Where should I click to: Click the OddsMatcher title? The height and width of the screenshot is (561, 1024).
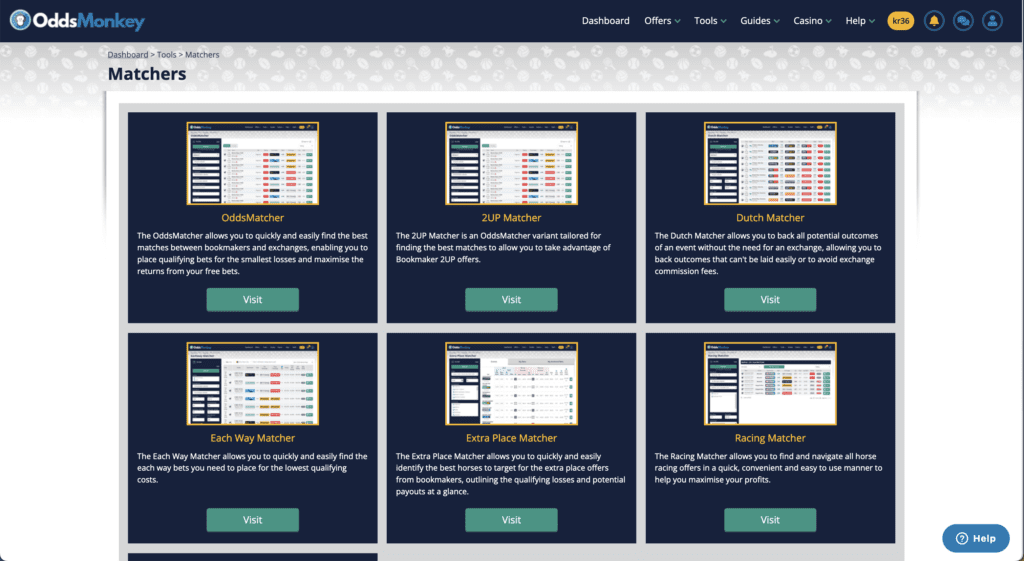coord(253,217)
